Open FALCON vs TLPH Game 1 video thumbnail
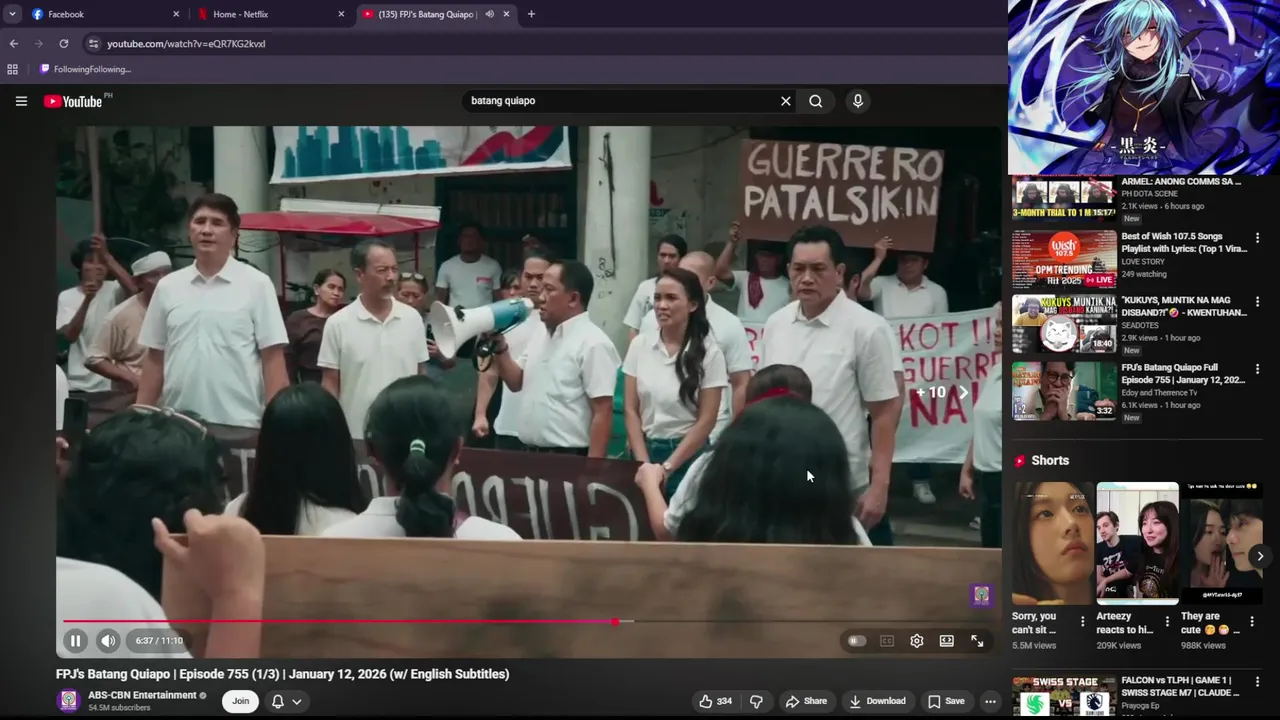The image size is (1280, 720). (x=1064, y=697)
